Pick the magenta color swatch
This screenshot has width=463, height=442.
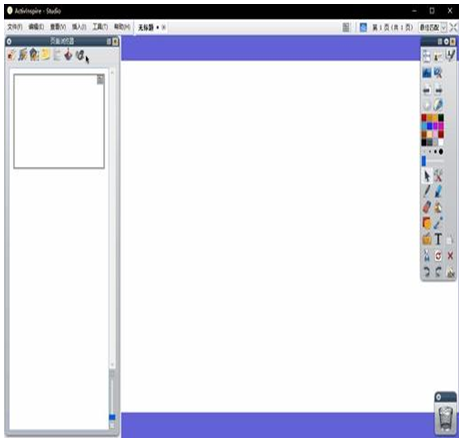tap(441, 126)
